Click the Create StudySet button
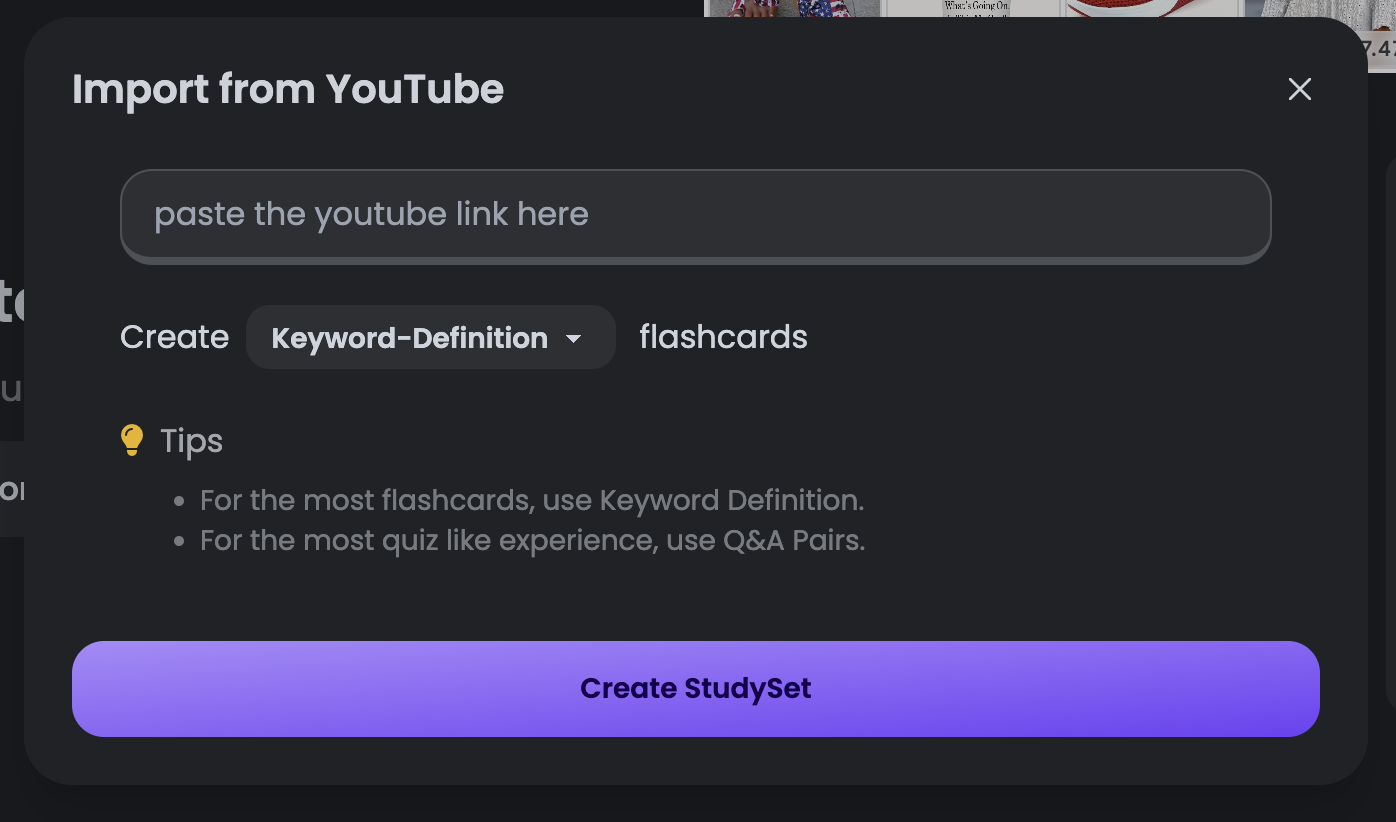 696,688
